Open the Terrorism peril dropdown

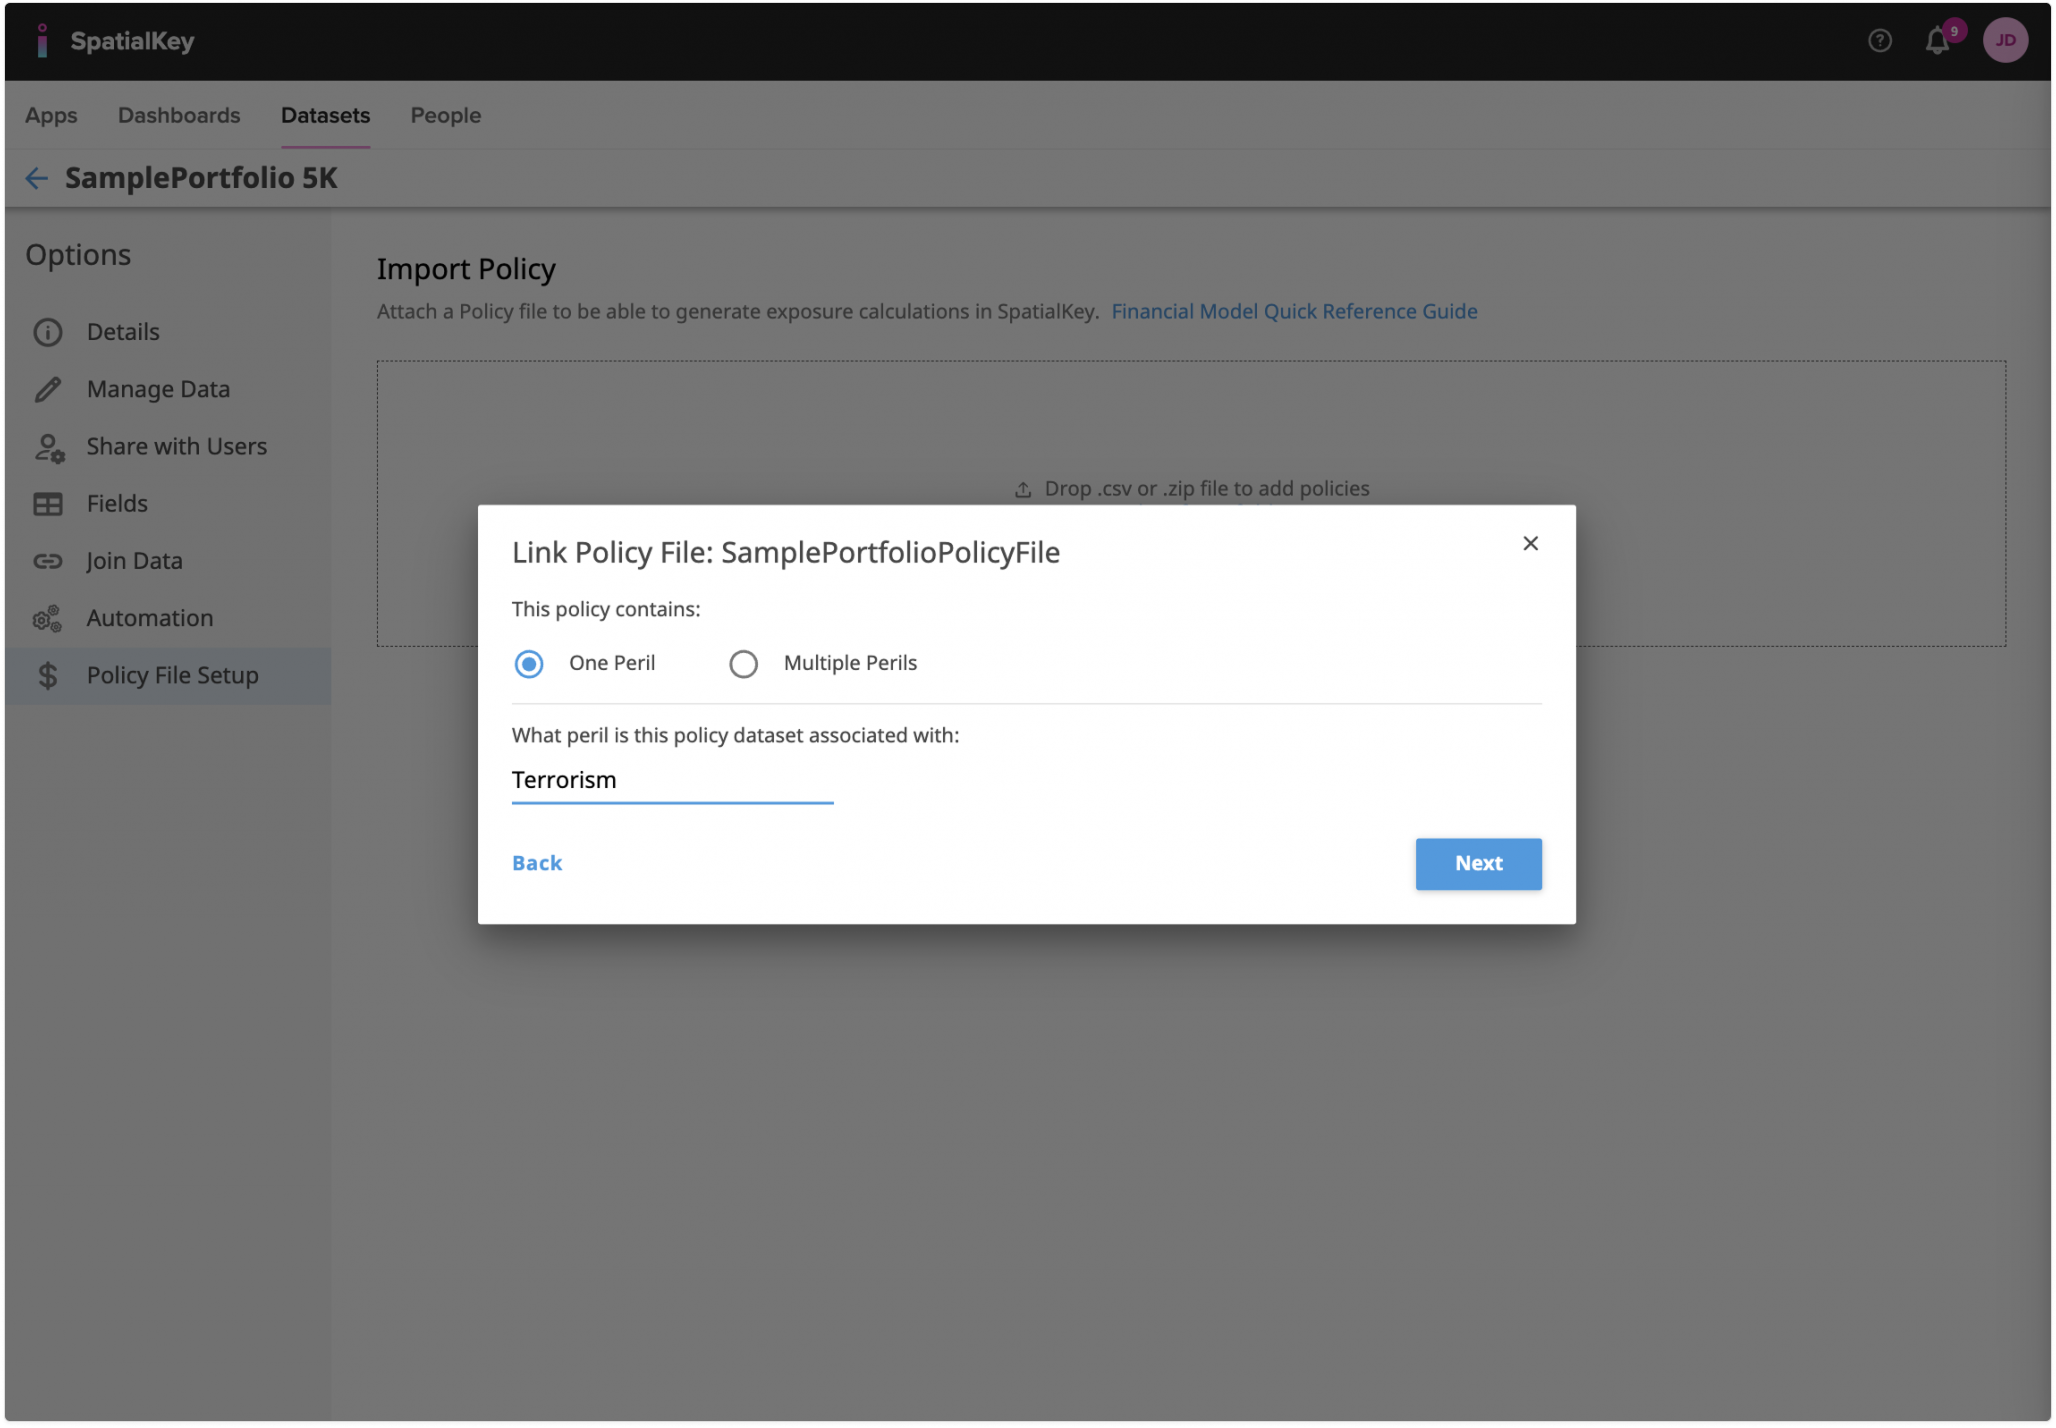tap(671, 780)
